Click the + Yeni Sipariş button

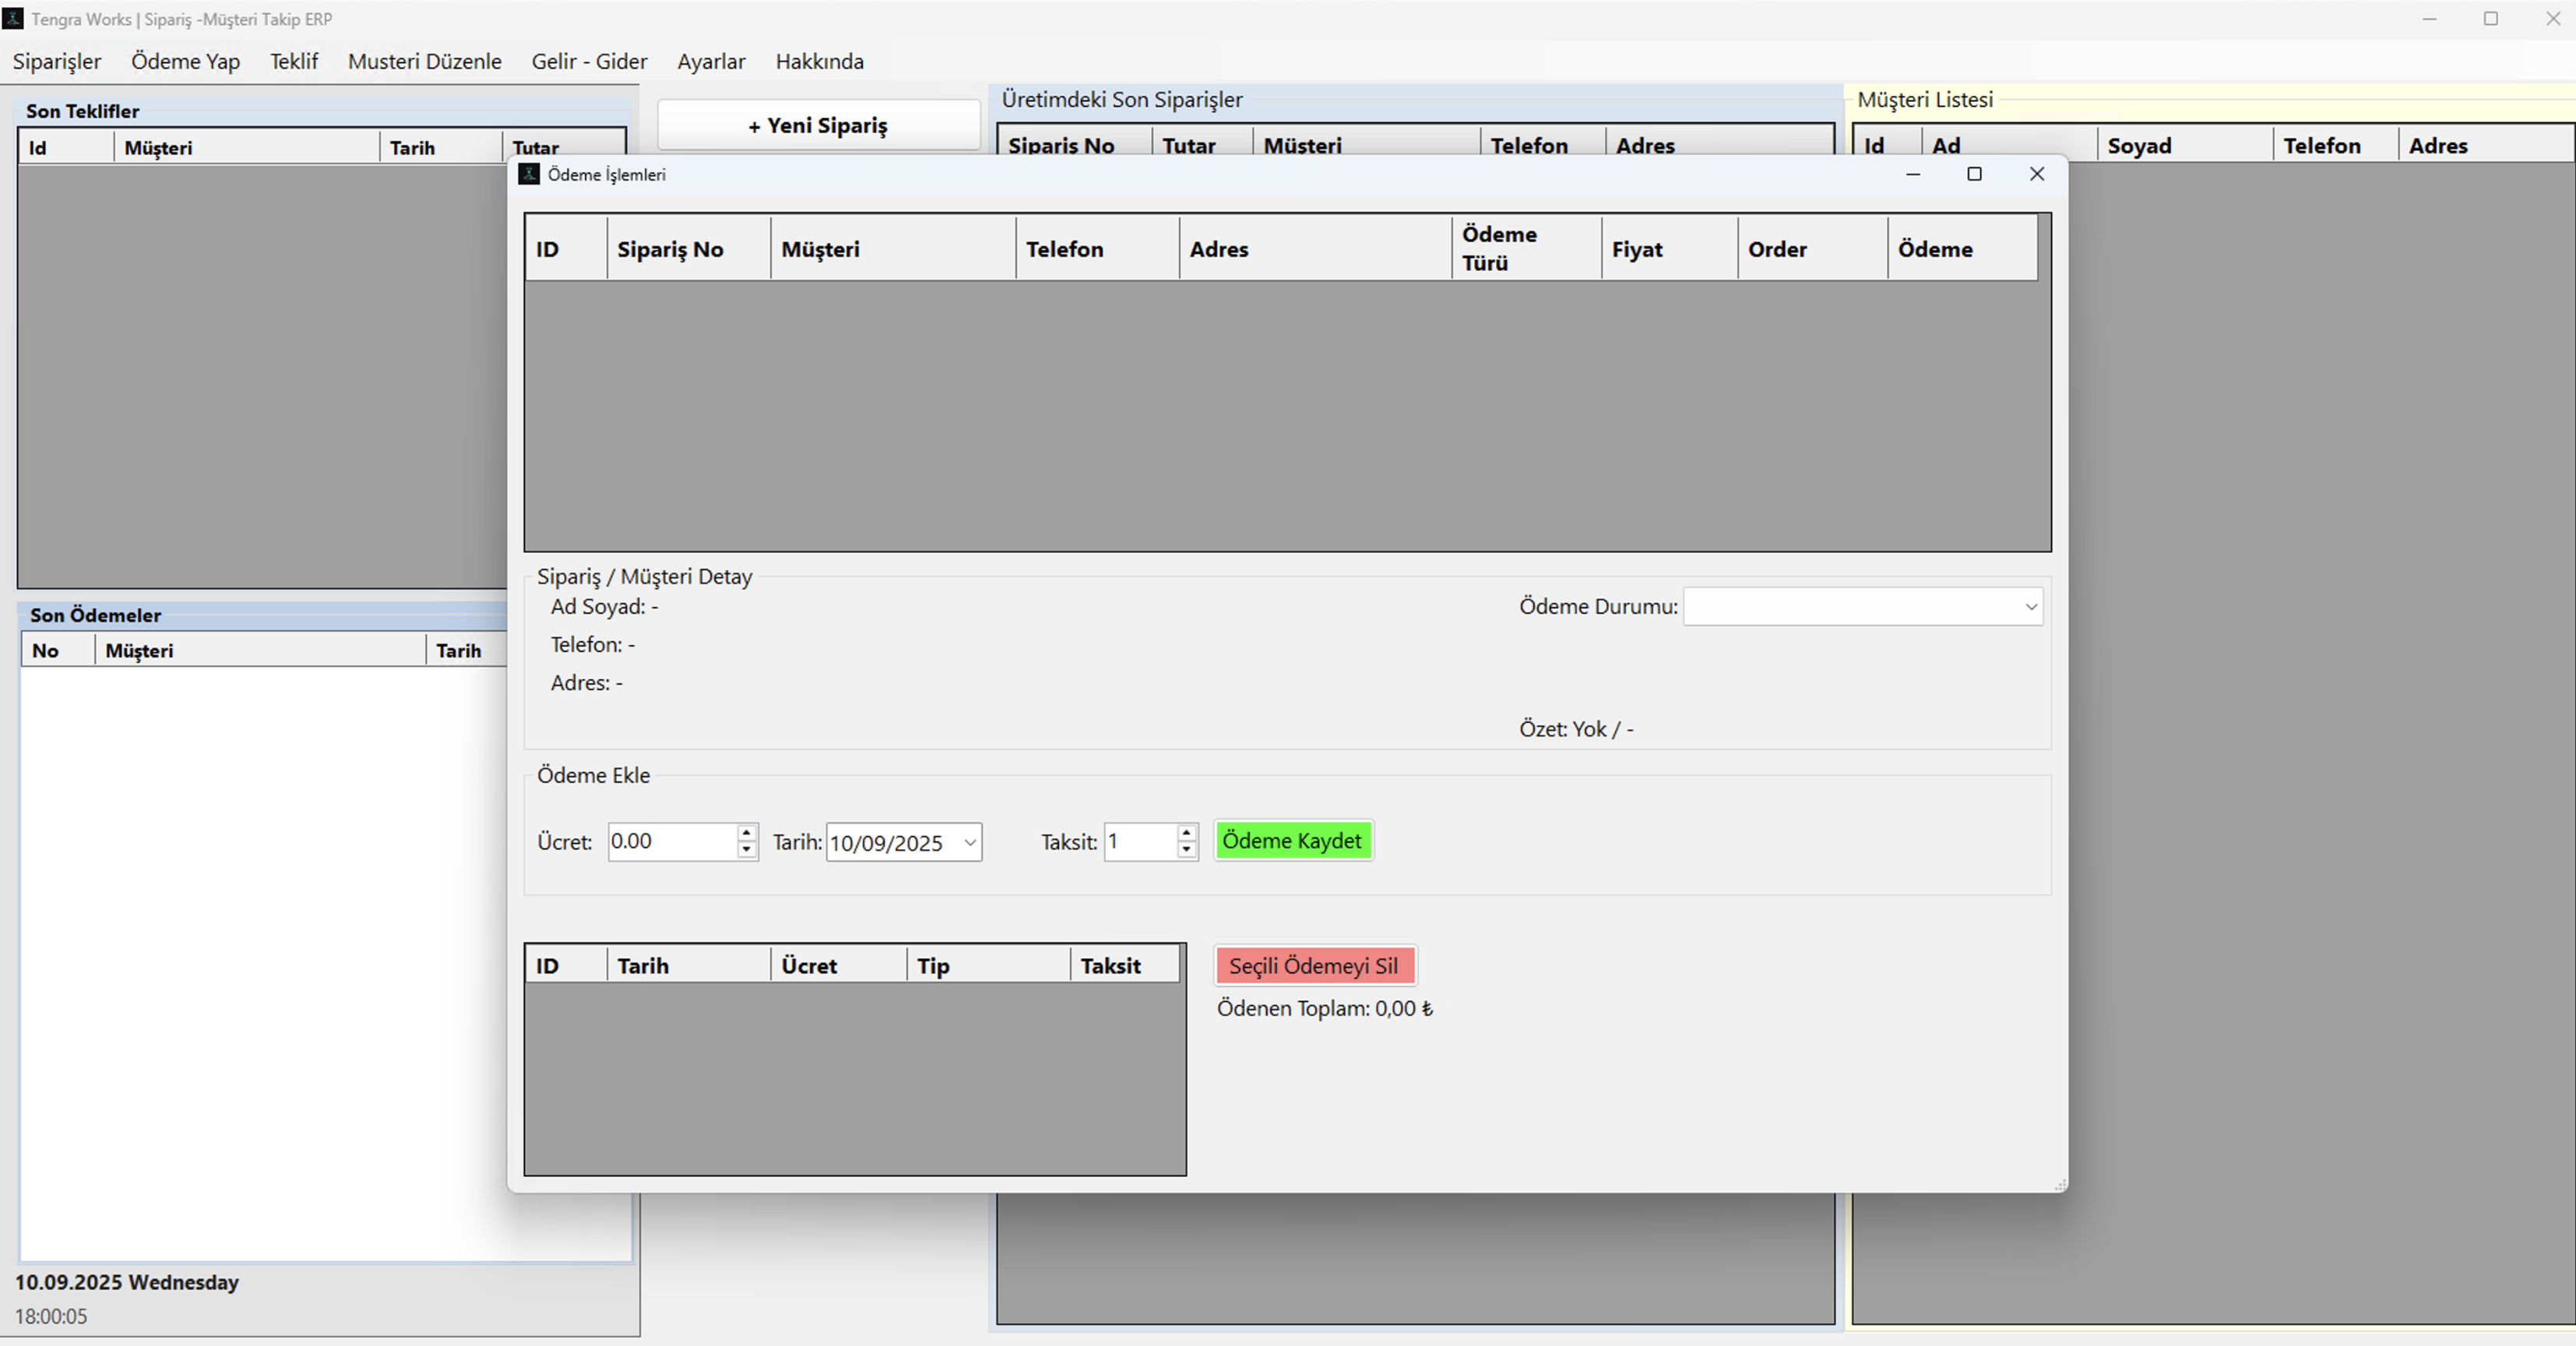[x=818, y=125]
